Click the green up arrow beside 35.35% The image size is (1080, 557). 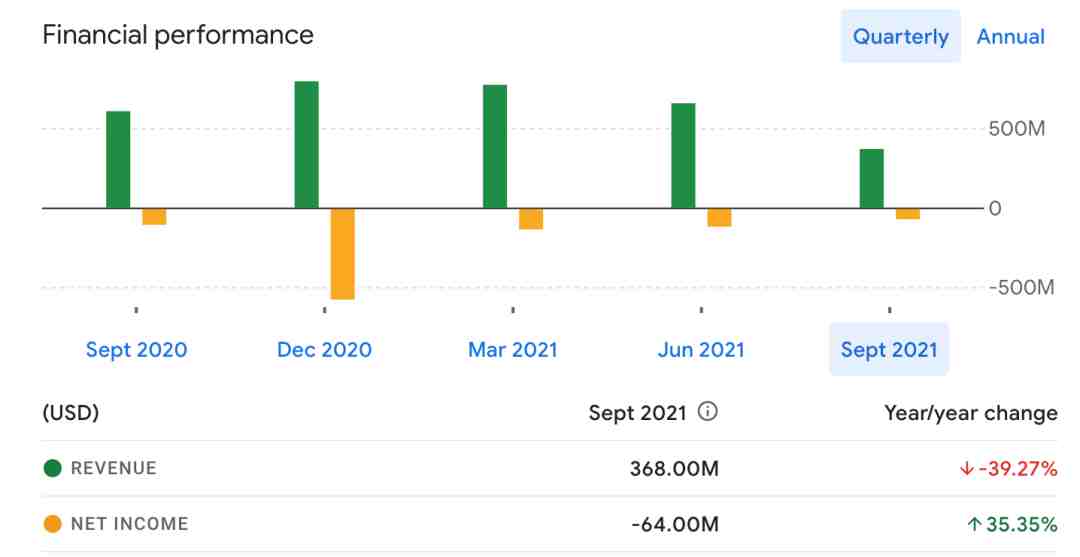(974, 525)
